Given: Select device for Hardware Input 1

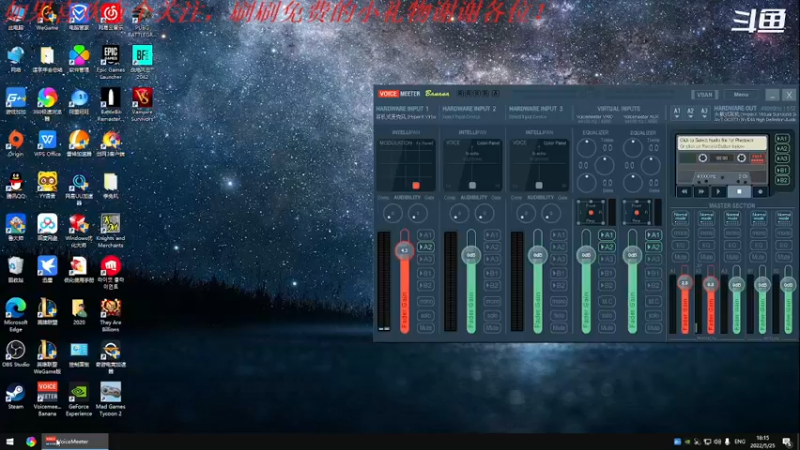Looking at the screenshot, I should (x=406, y=117).
